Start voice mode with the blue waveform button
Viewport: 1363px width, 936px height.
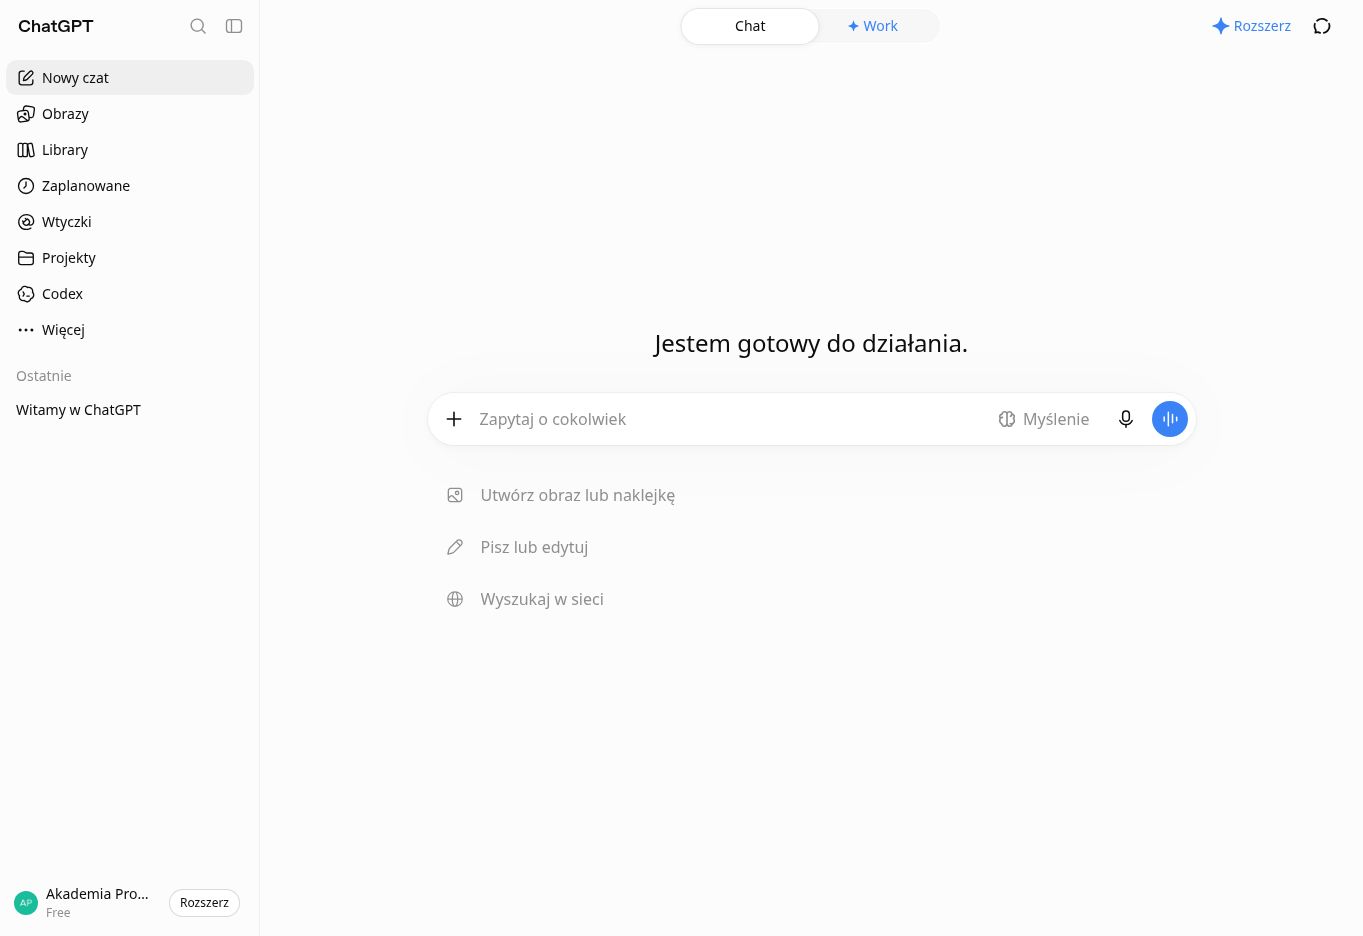pos(1170,419)
